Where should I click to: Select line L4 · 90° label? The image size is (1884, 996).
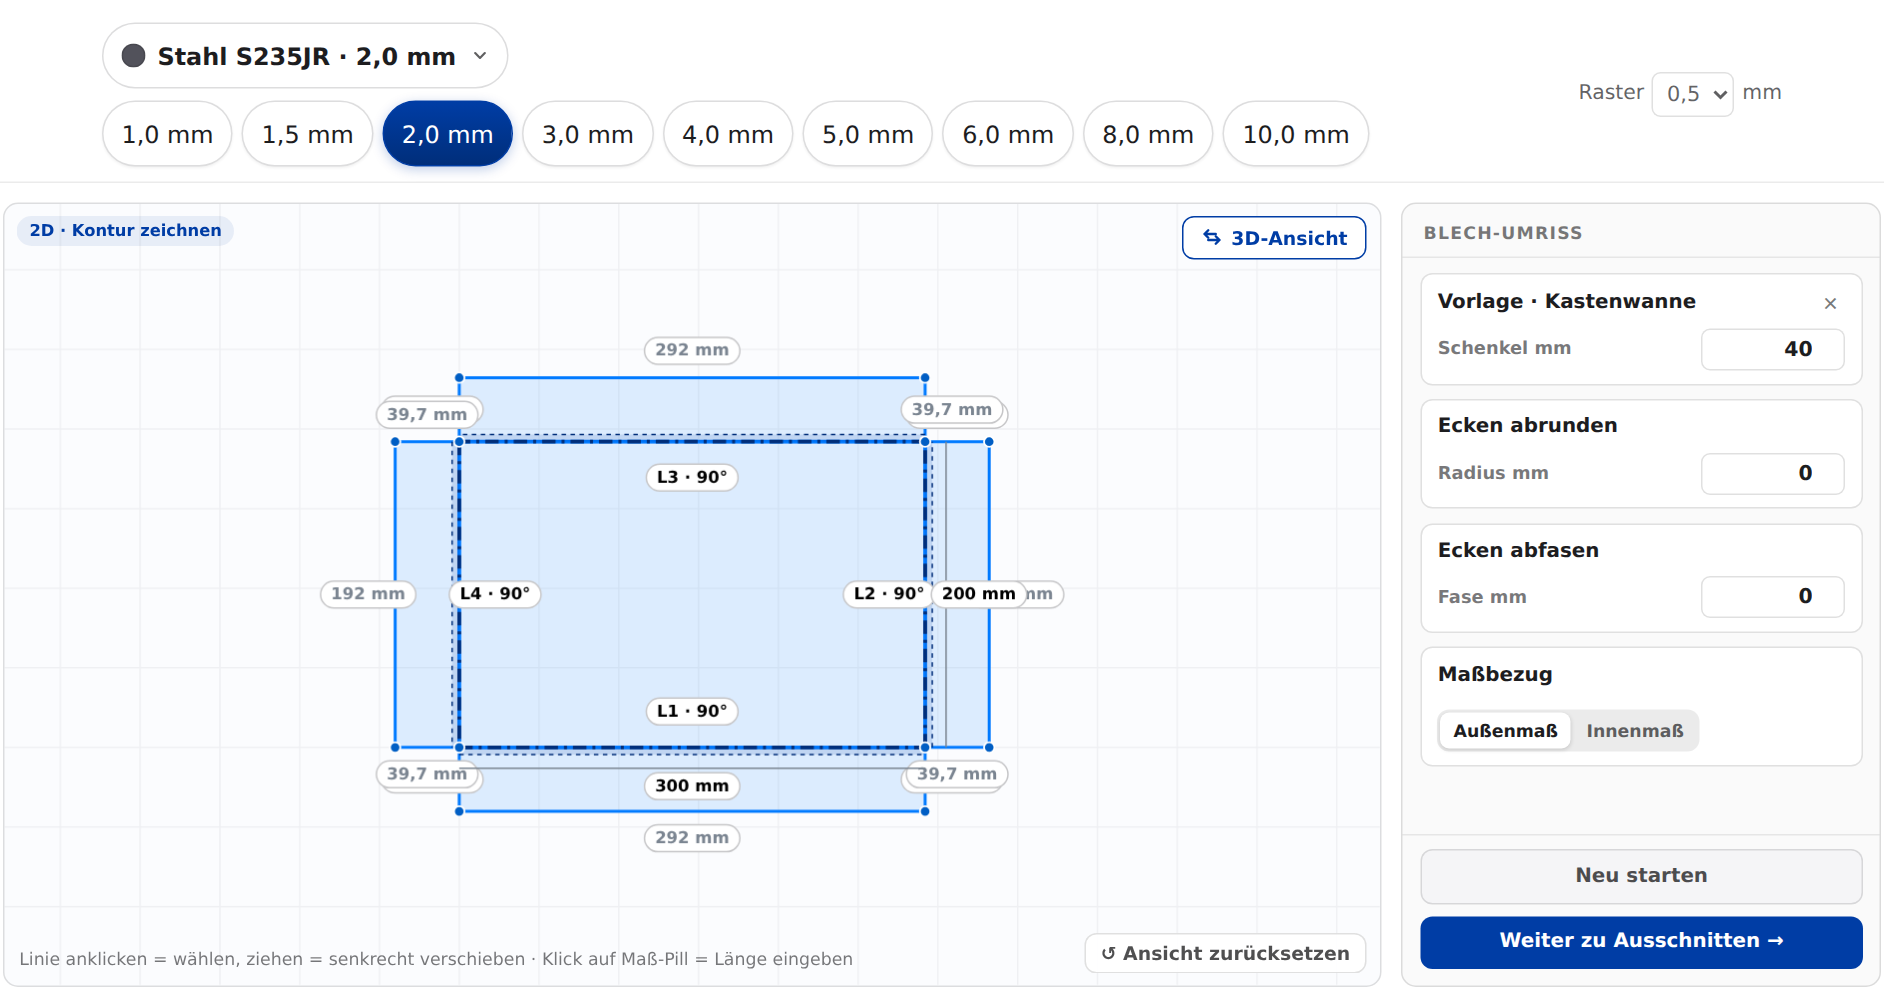(x=495, y=594)
